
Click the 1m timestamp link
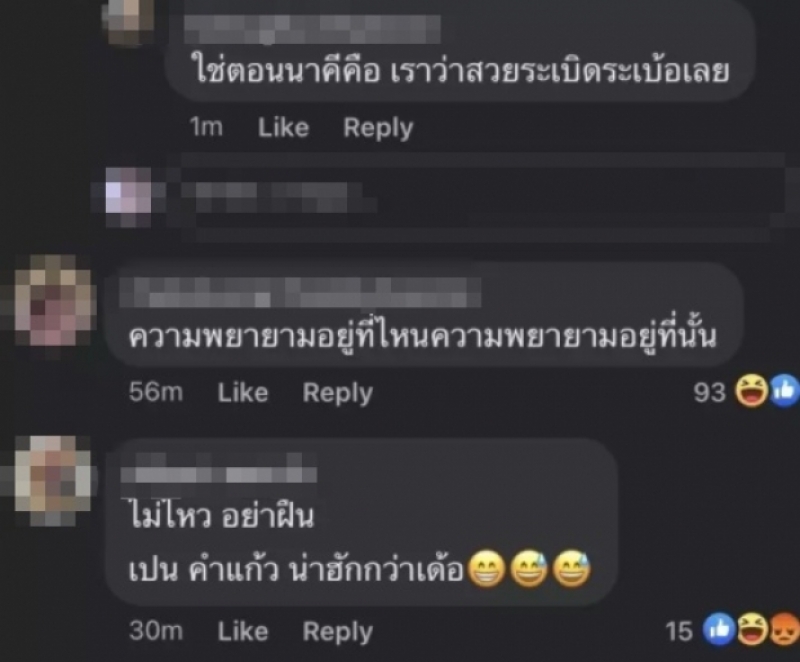[x=206, y=126]
